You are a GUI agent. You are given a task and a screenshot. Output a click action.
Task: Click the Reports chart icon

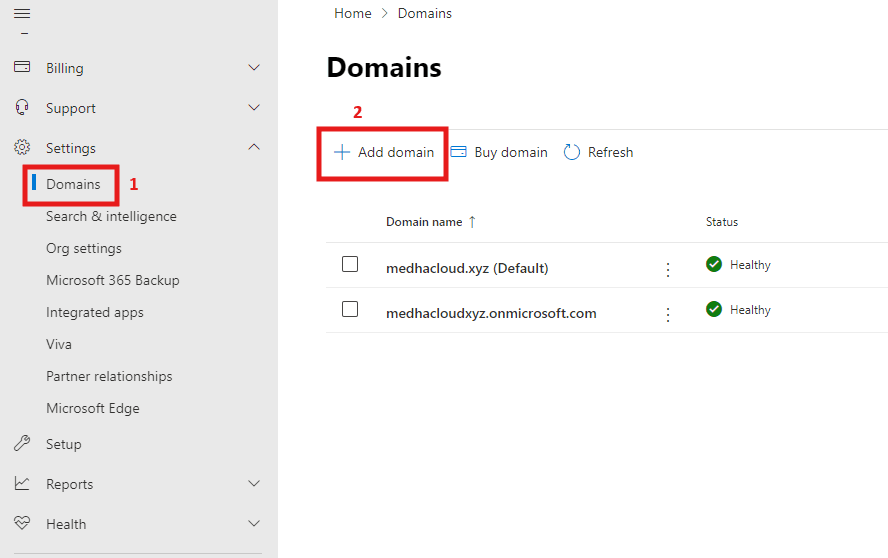coord(22,484)
